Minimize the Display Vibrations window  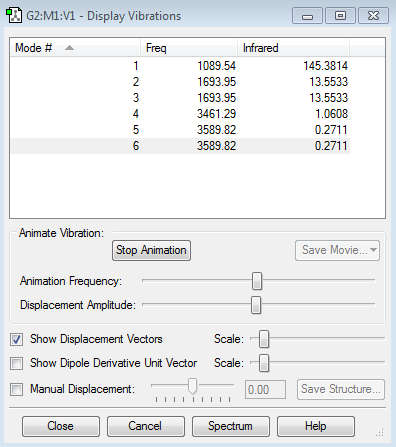click(307, 16)
